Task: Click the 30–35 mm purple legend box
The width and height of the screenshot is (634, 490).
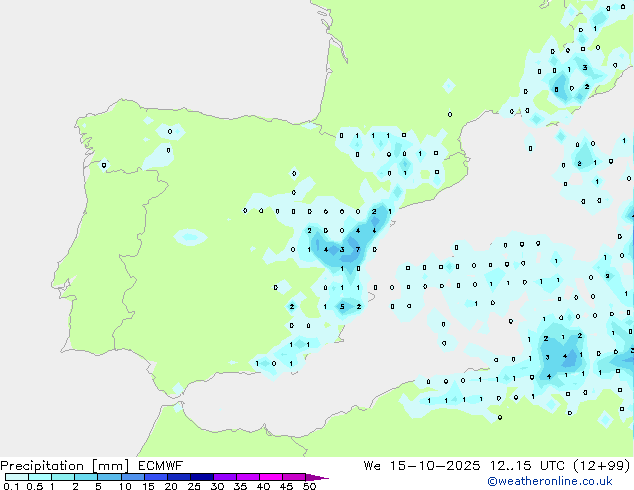Action: tap(224, 477)
